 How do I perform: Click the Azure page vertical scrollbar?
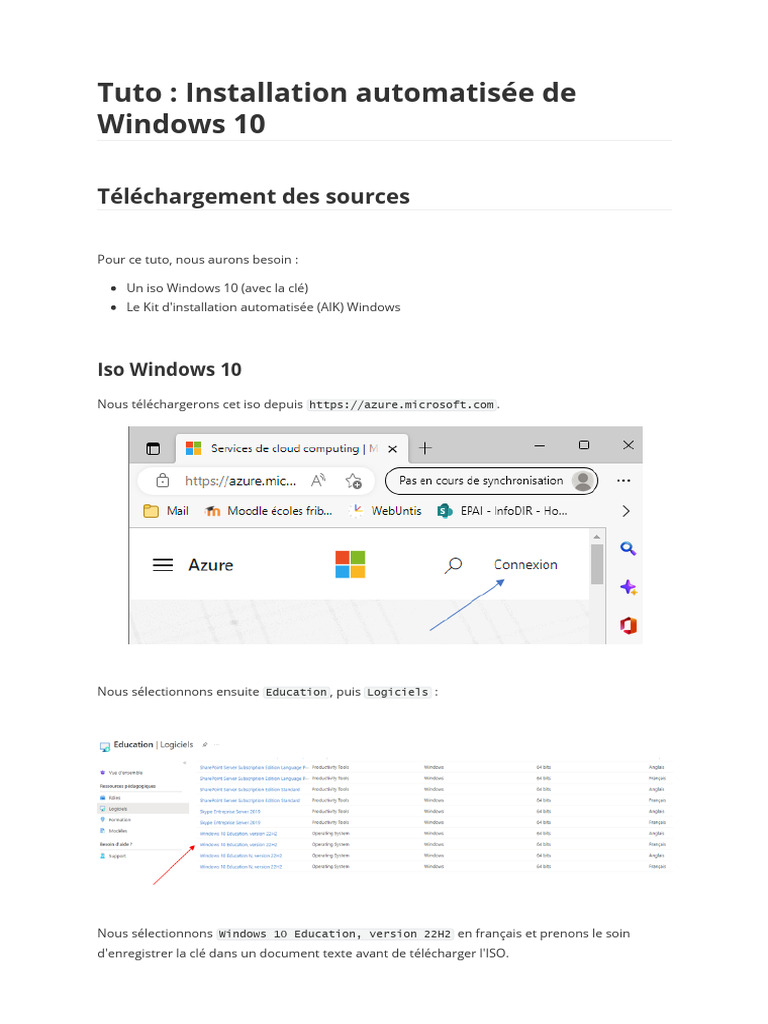click(x=596, y=564)
